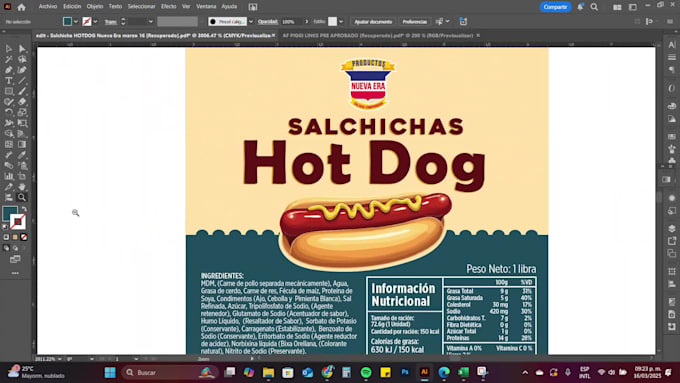Click the Opacidad label link

(268, 22)
